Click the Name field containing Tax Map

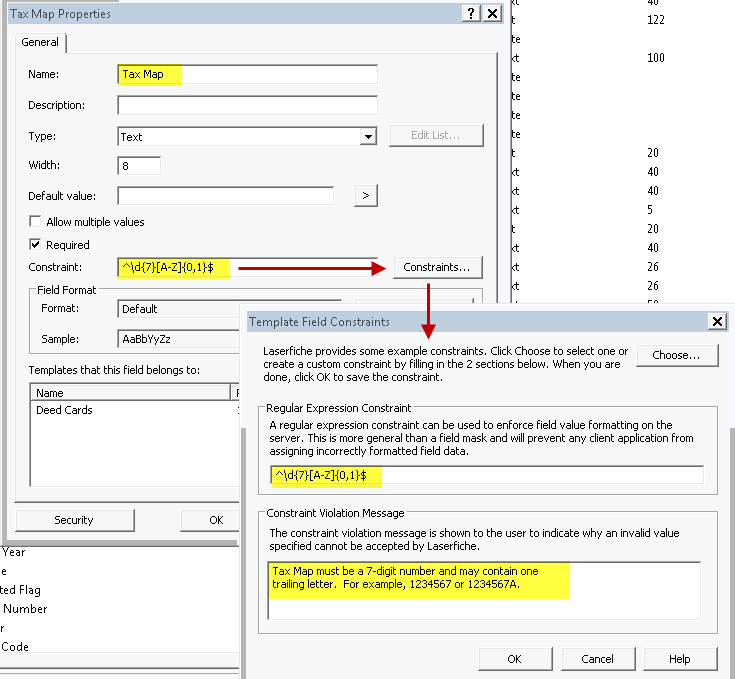point(248,74)
